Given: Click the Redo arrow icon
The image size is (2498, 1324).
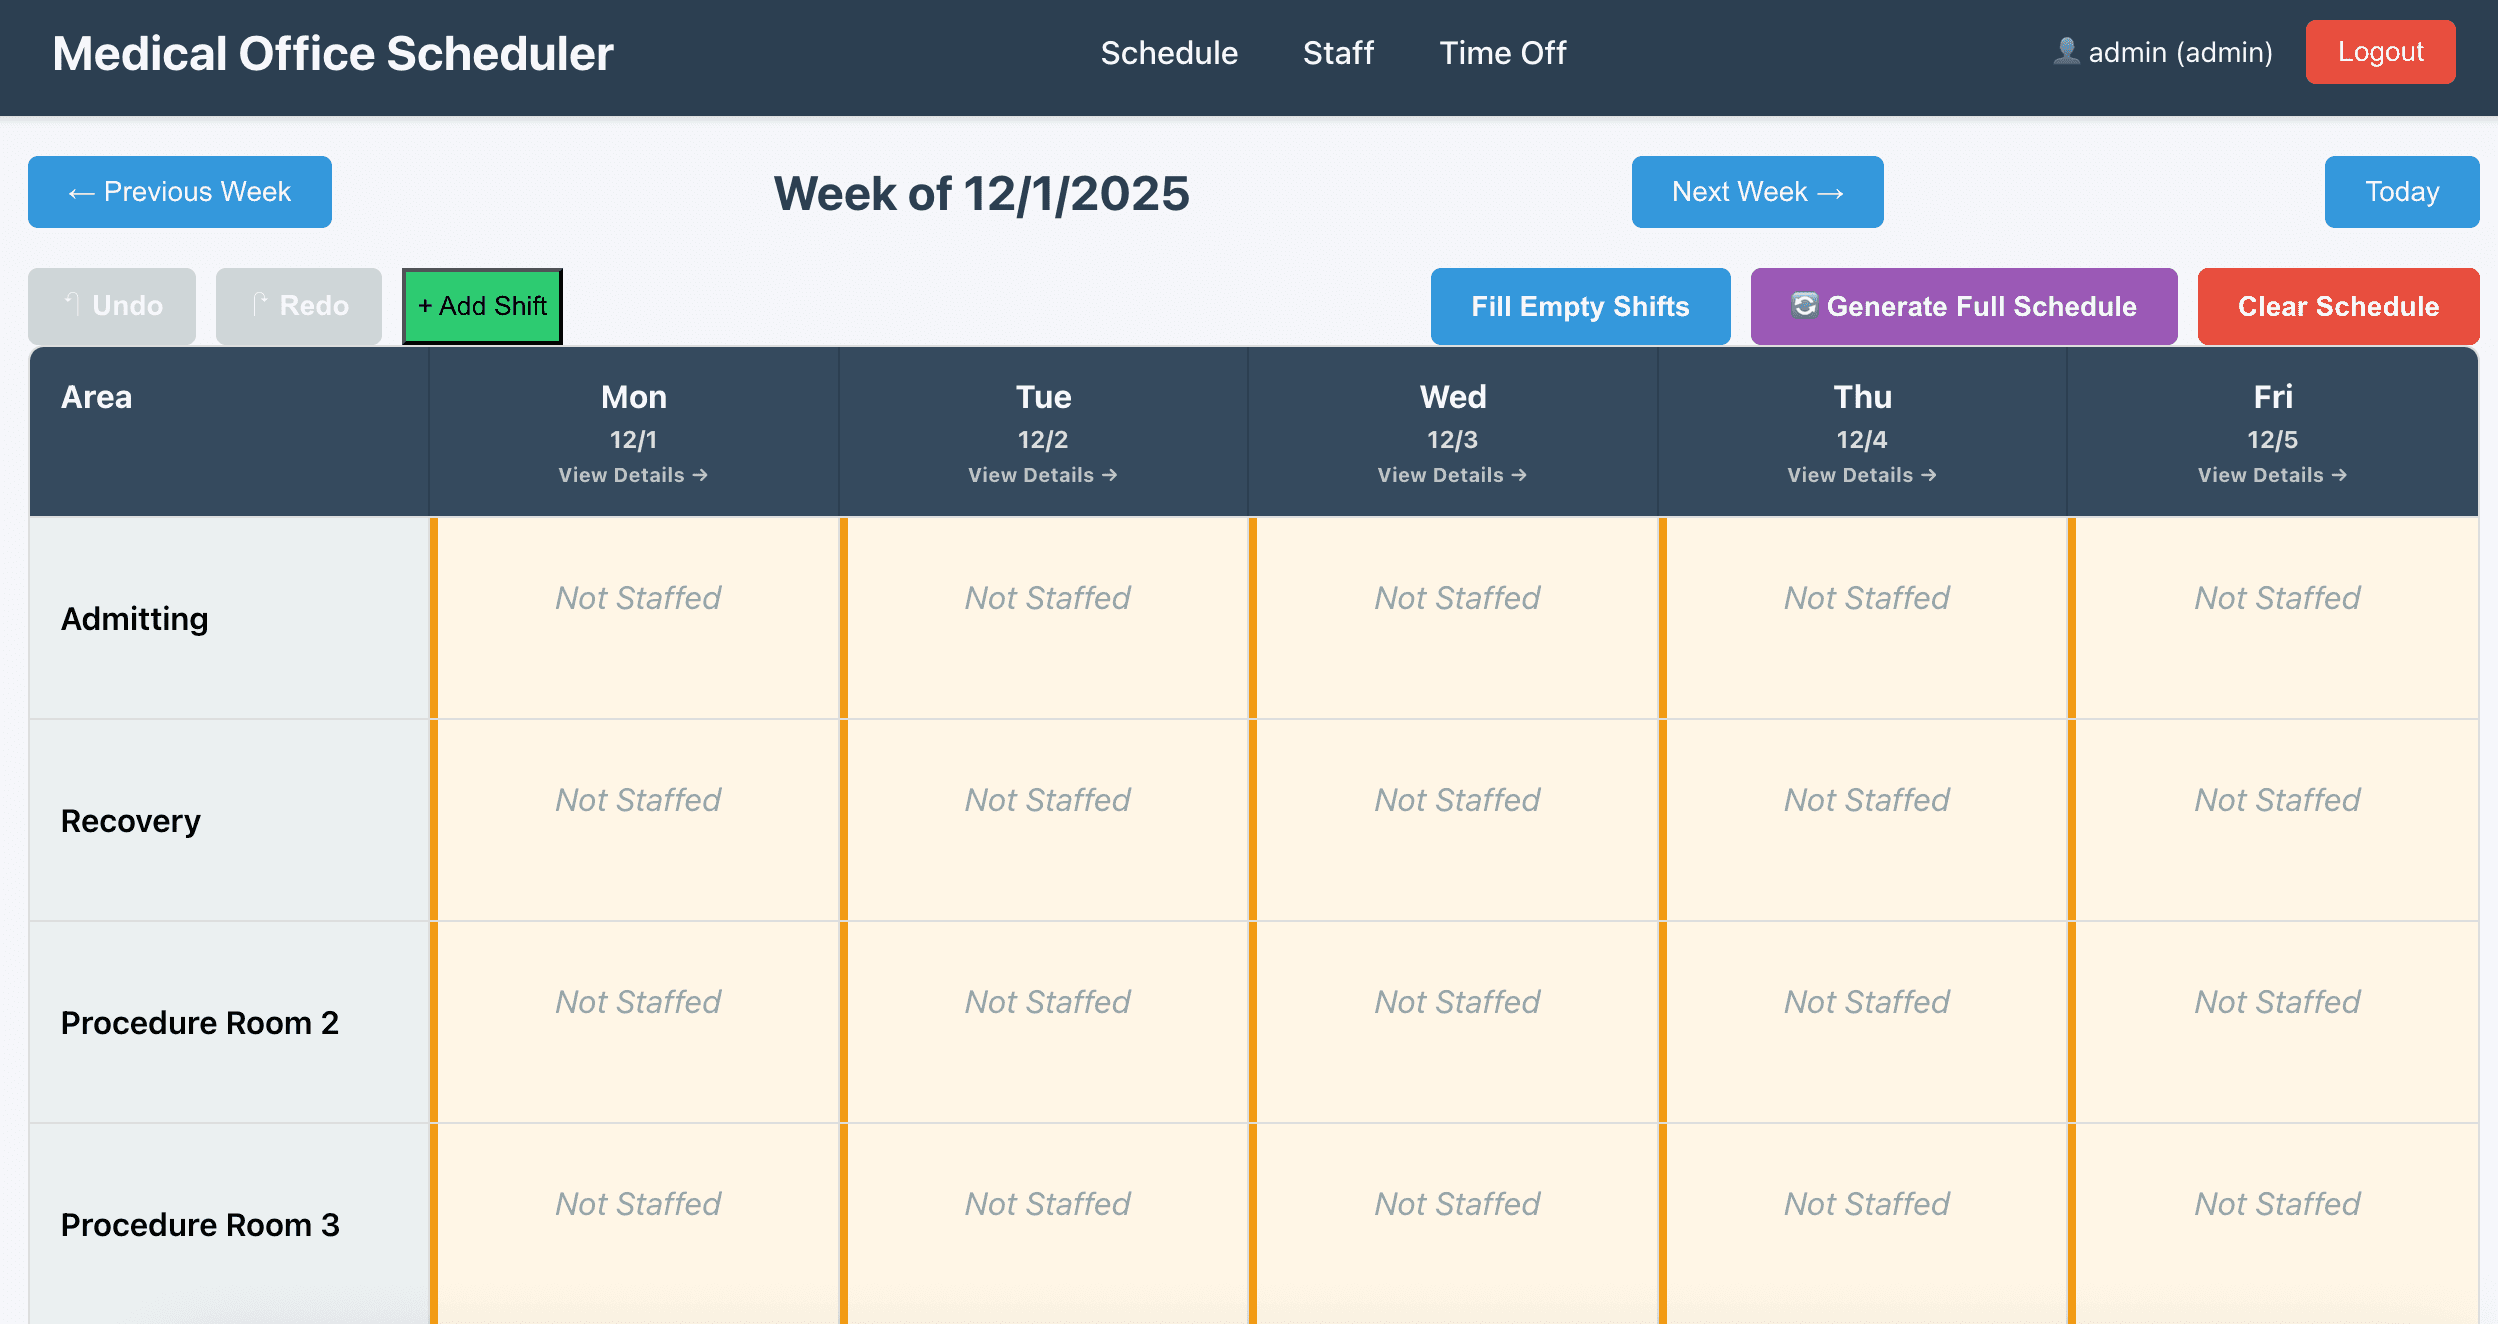Looking at the screenshot, I should (x=262, y=304).
